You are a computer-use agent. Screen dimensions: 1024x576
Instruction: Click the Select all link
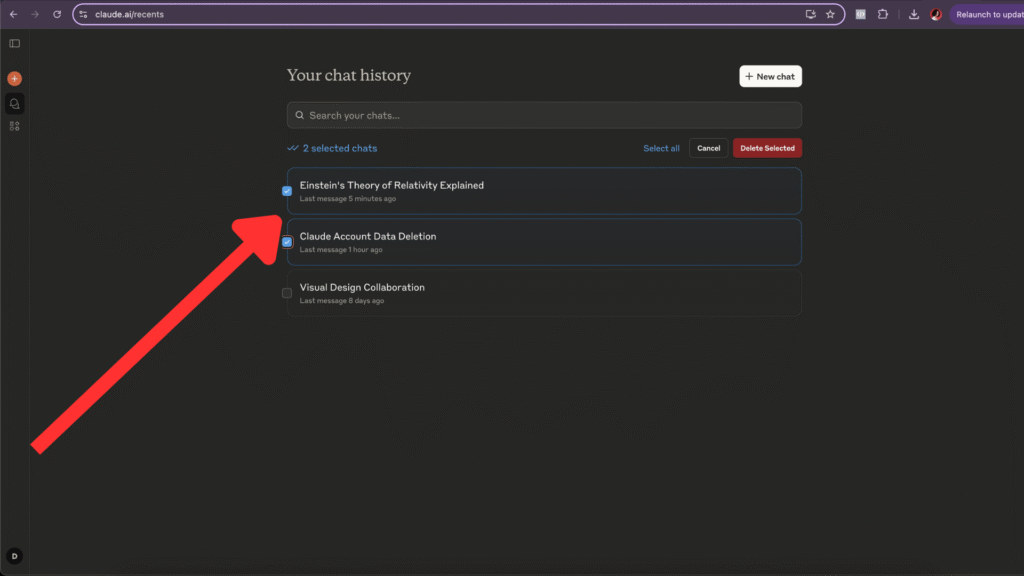tap(661, 148)
